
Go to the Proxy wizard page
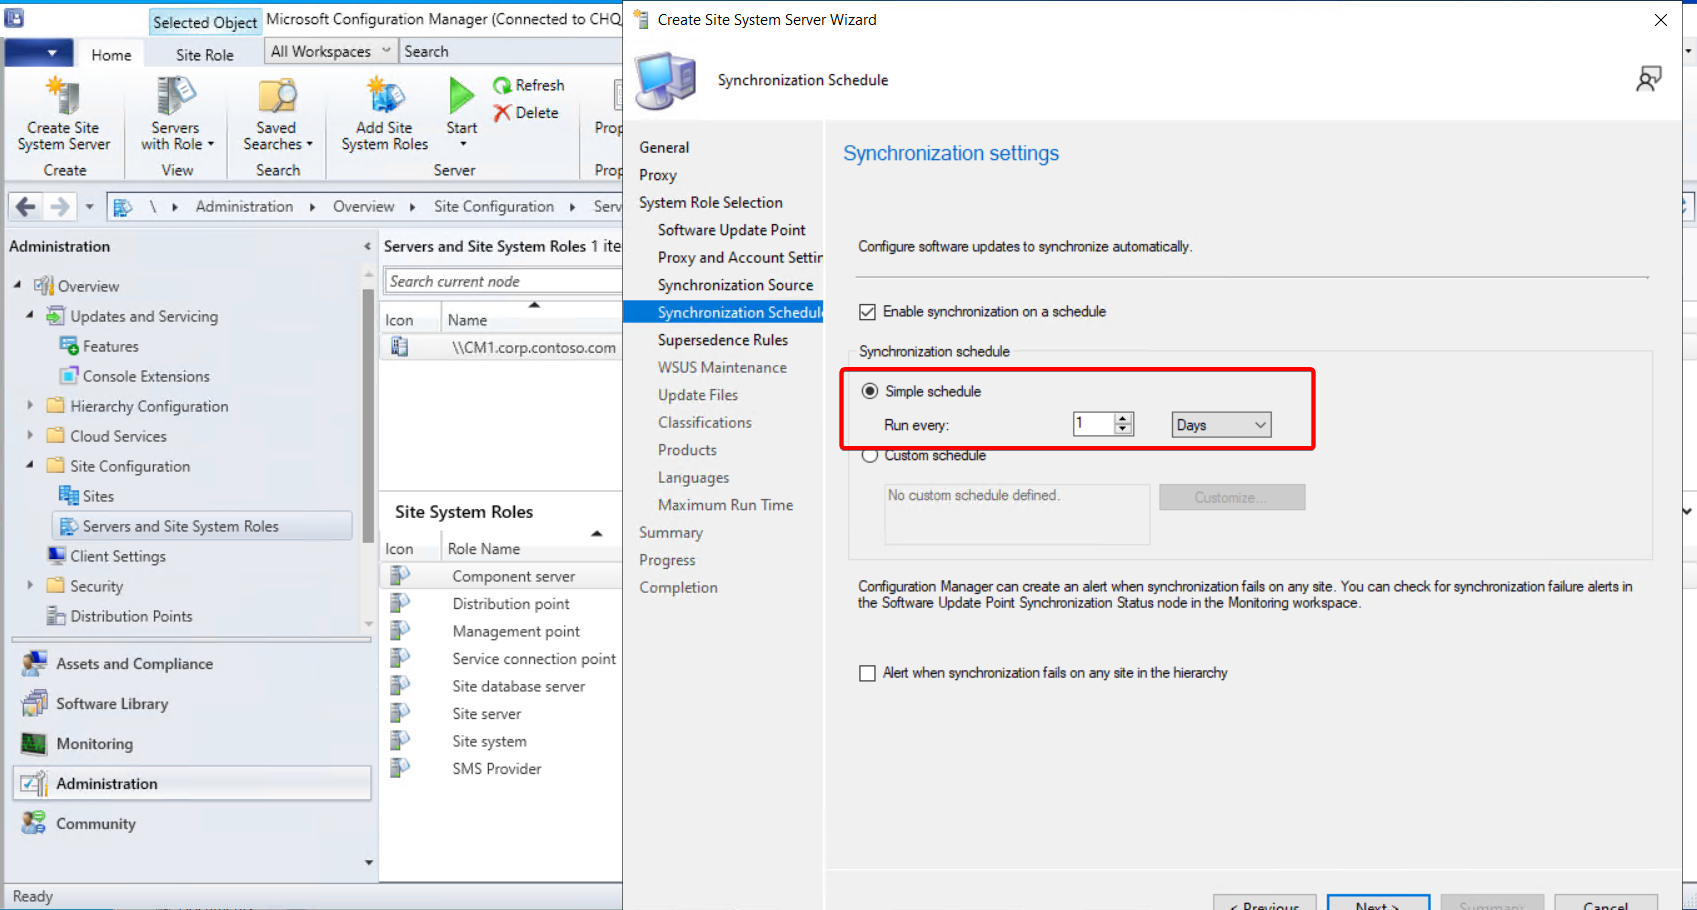658,175
